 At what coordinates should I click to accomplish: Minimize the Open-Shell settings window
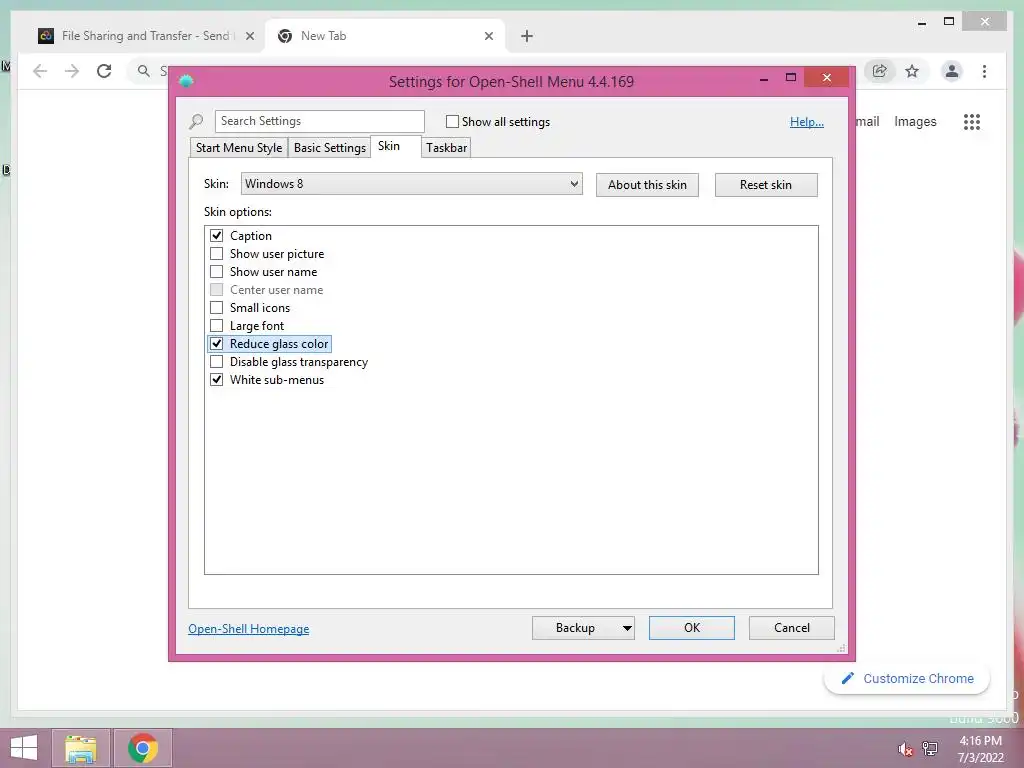coord(763,78)
